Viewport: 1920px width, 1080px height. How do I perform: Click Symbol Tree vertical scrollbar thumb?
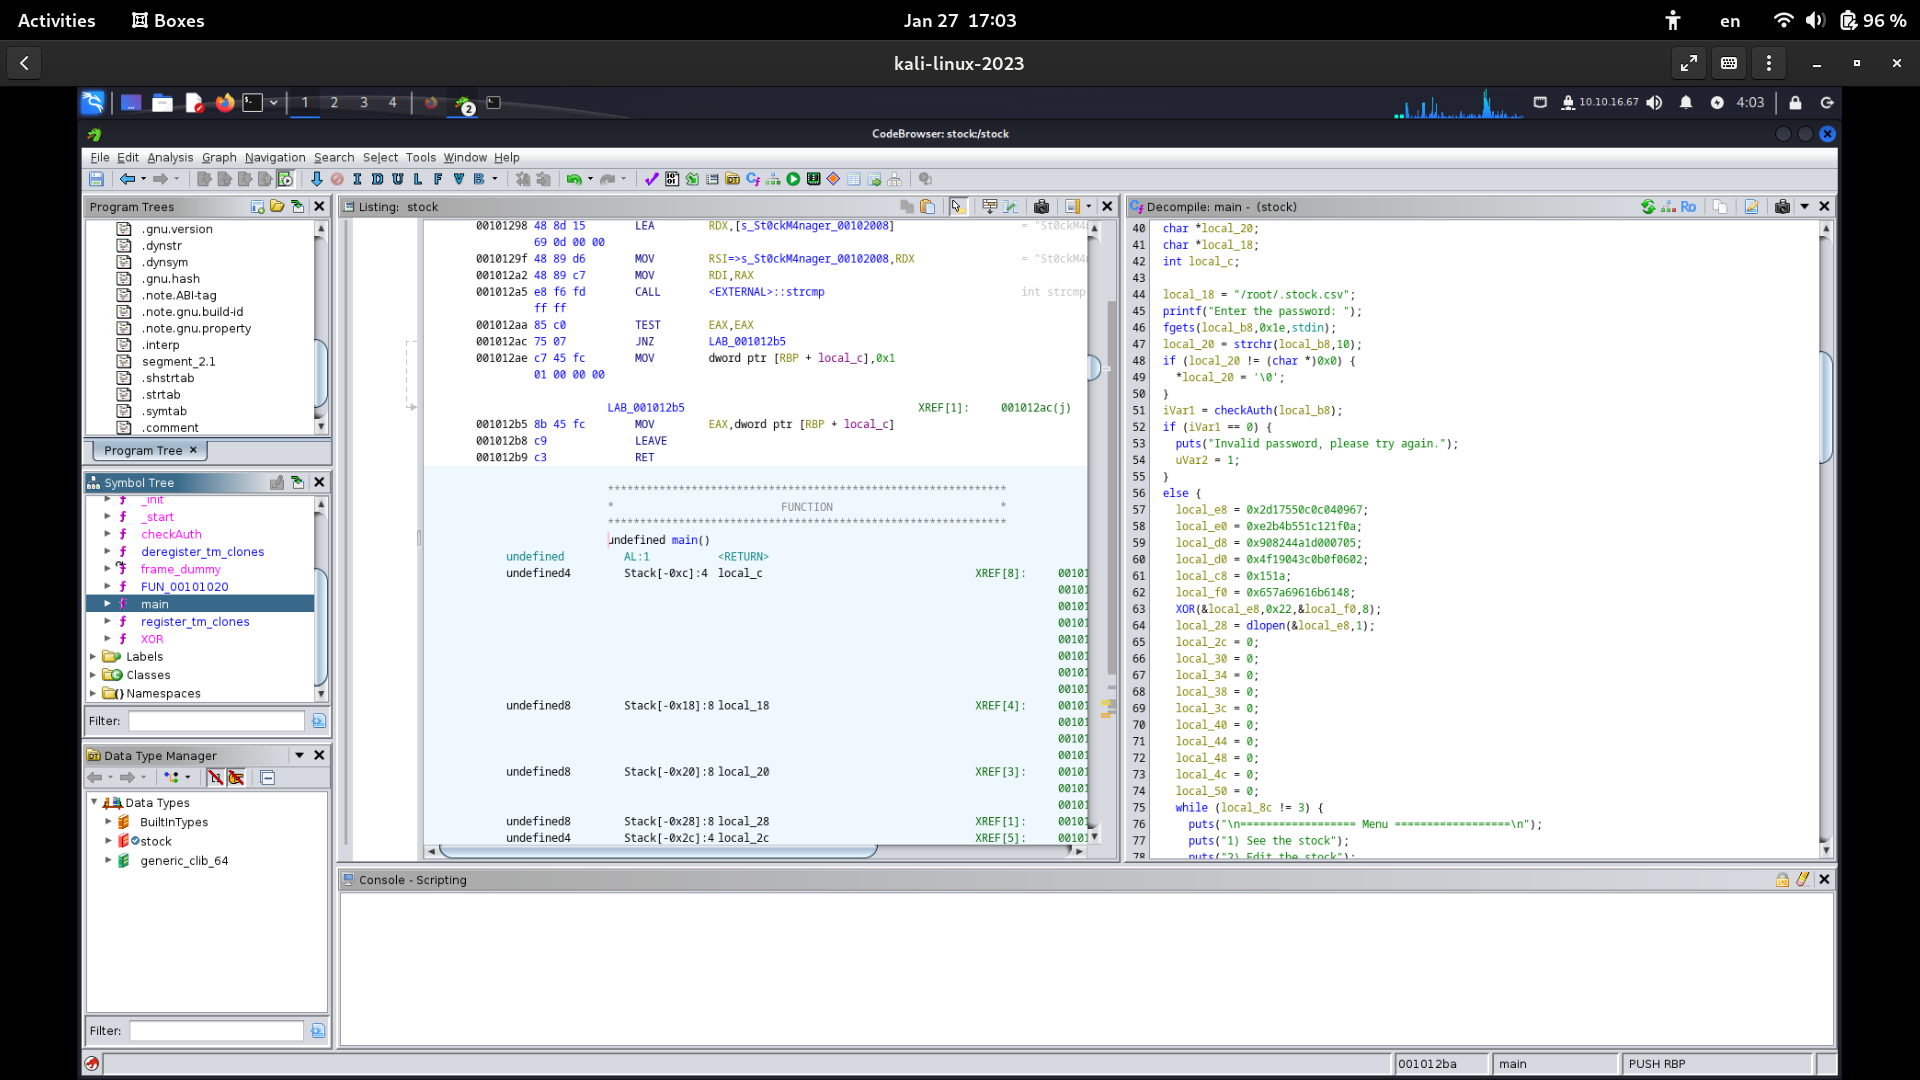pyautogui.click(x=321, y=626)
